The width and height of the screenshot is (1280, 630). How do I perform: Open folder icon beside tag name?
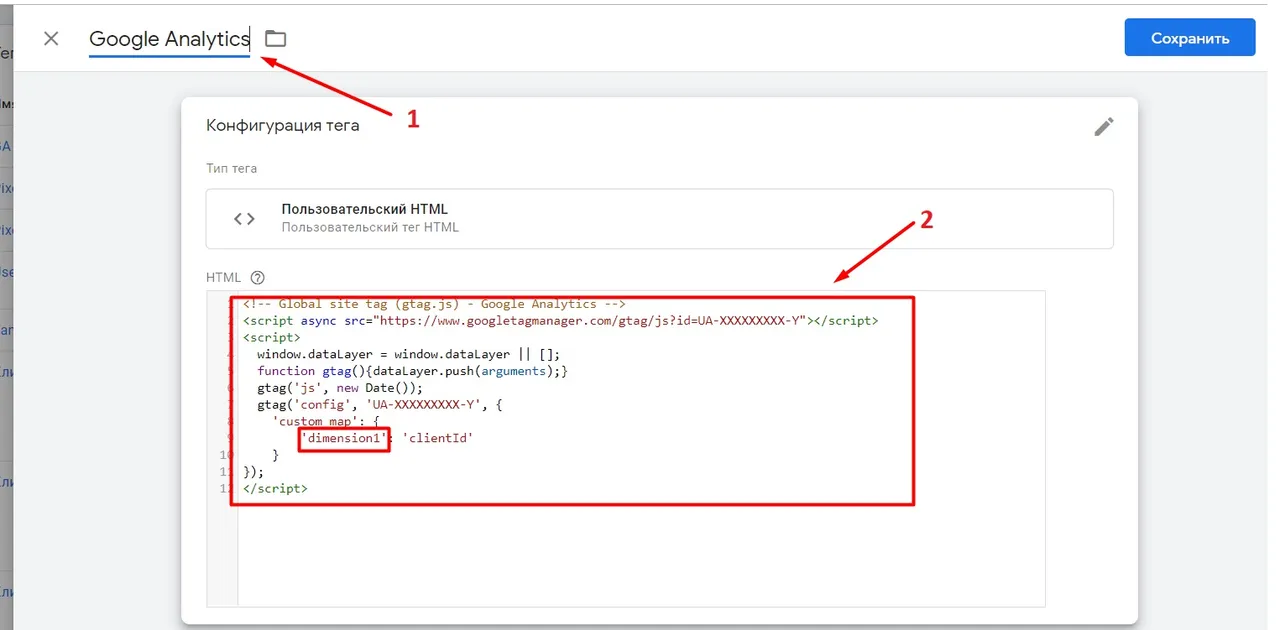275,39
